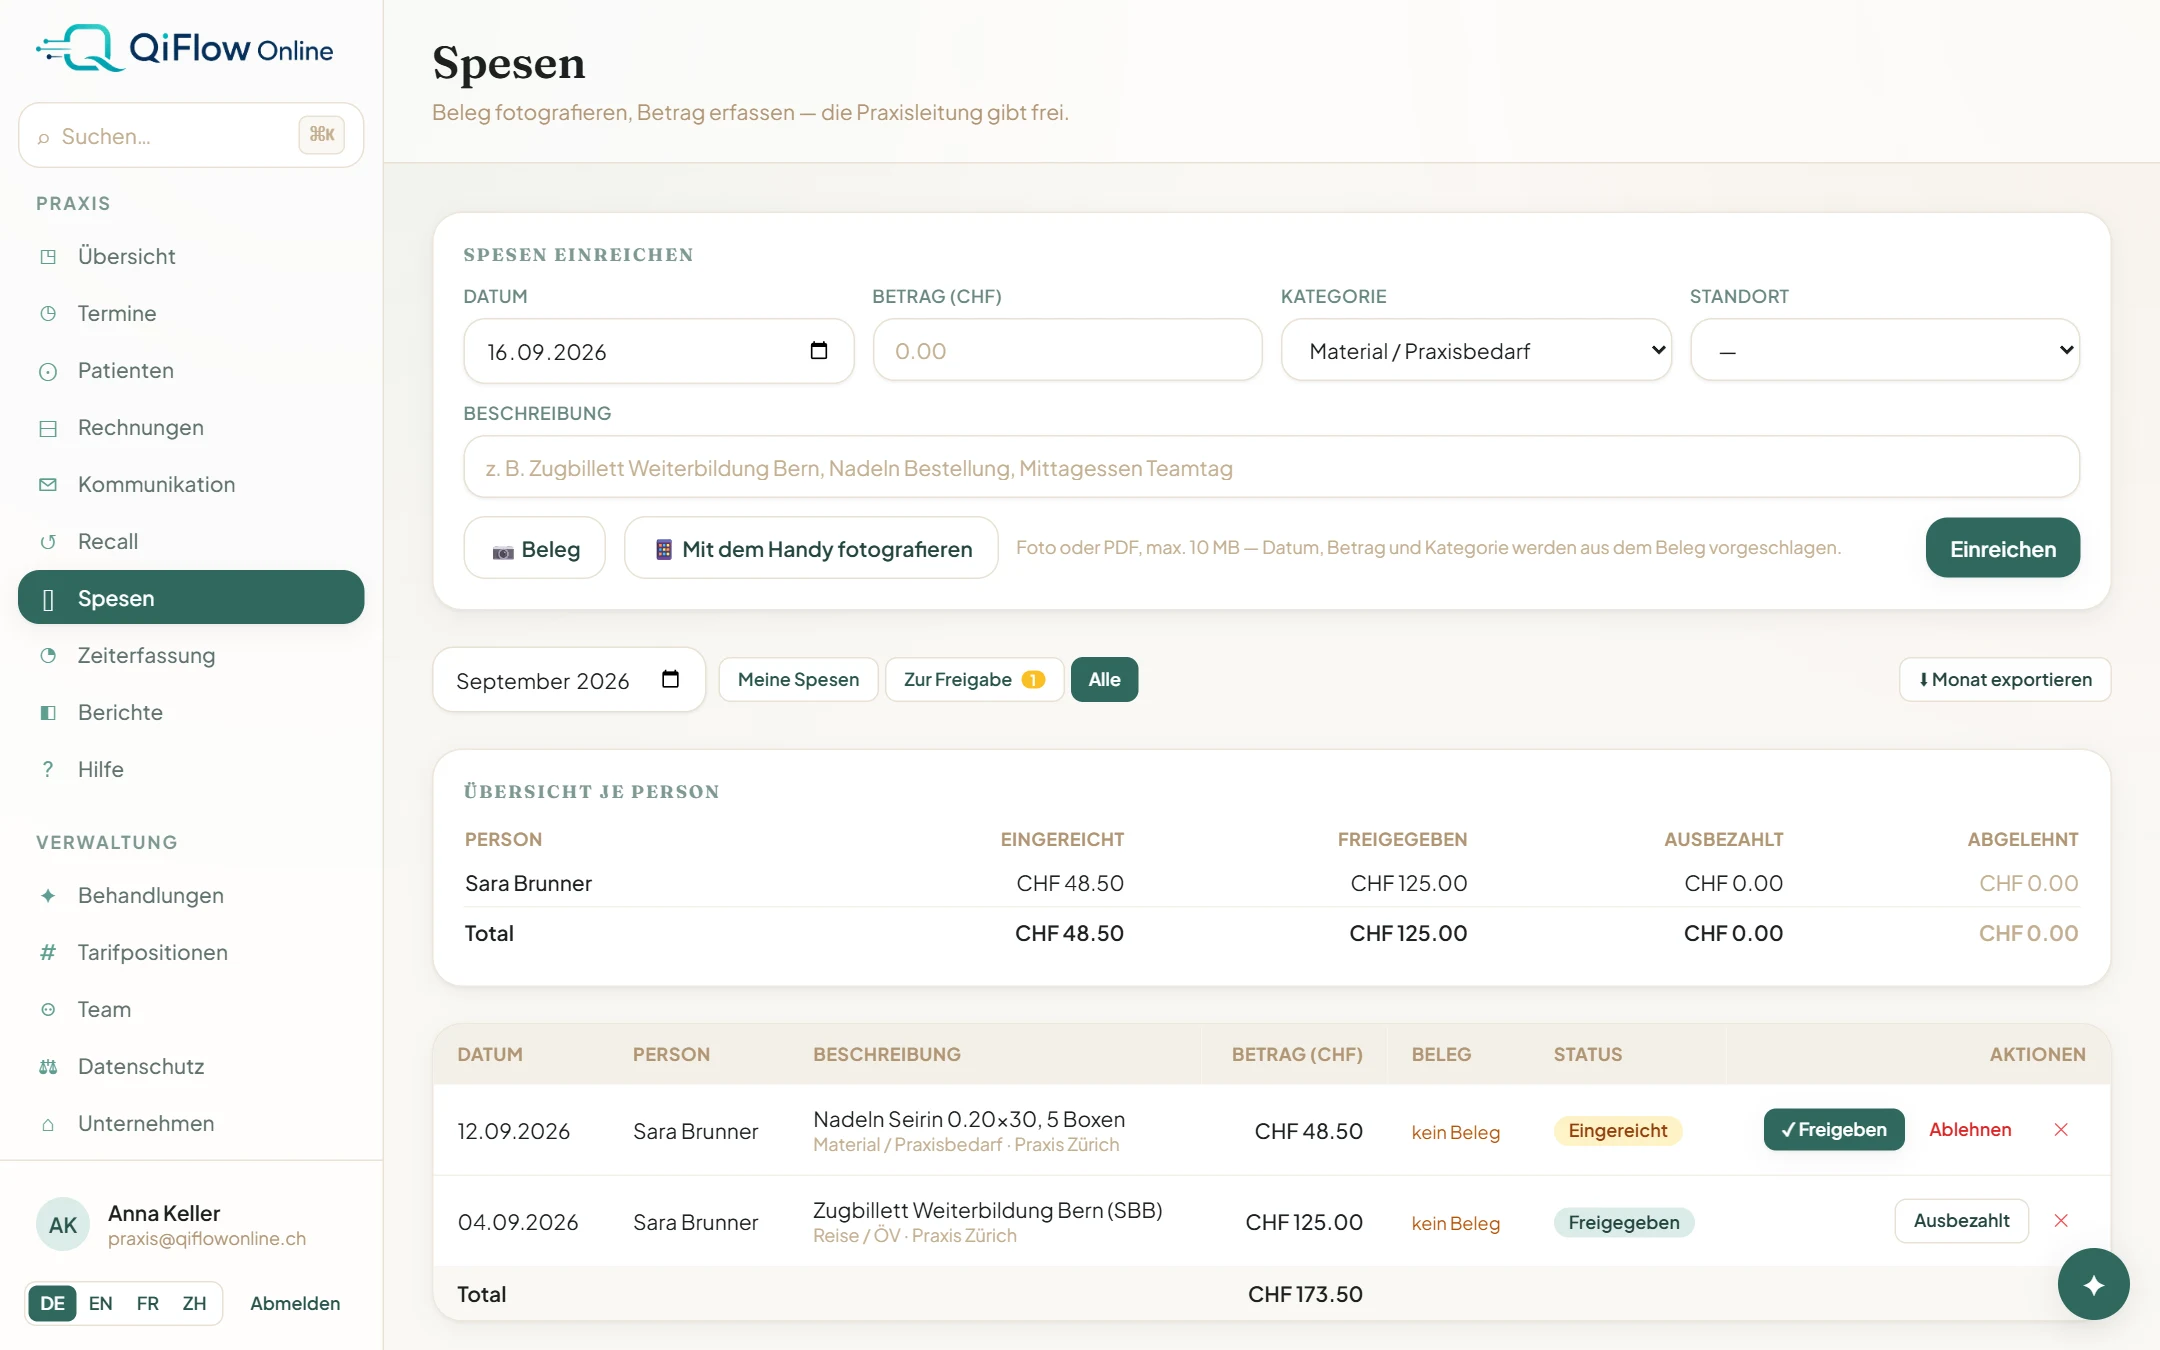Open month picker icon beside September 2026
This screenshot has height=1350, width=2160.
[x=671, y=680]
